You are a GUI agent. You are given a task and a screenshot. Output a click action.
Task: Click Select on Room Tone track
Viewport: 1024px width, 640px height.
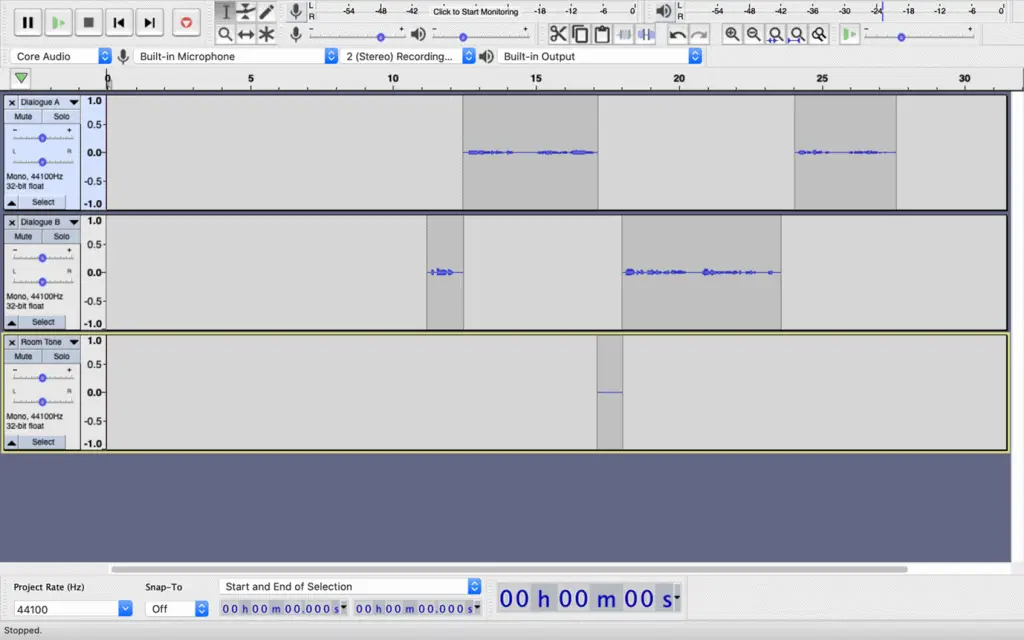(43, 442)
